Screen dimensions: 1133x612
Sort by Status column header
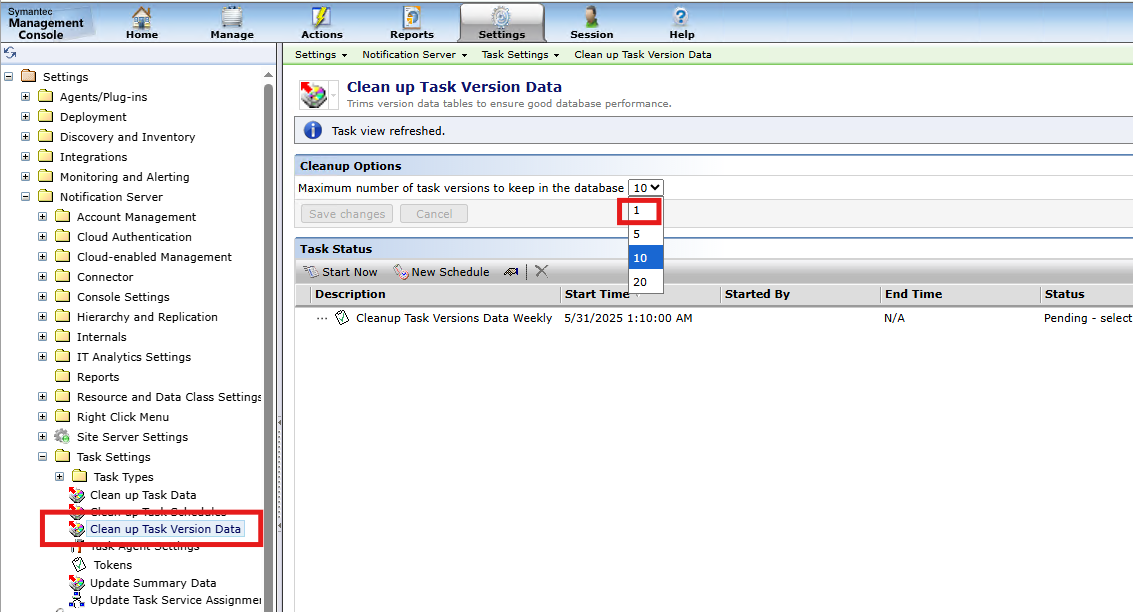tap(1064, 294)
